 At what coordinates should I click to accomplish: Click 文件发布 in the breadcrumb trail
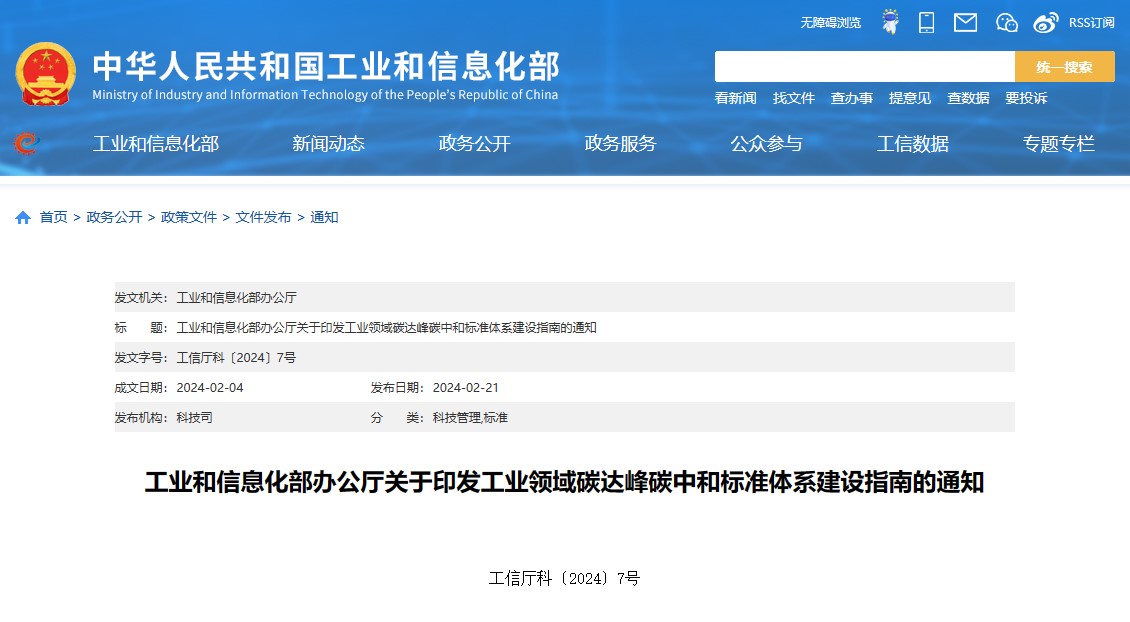(263, 218)
